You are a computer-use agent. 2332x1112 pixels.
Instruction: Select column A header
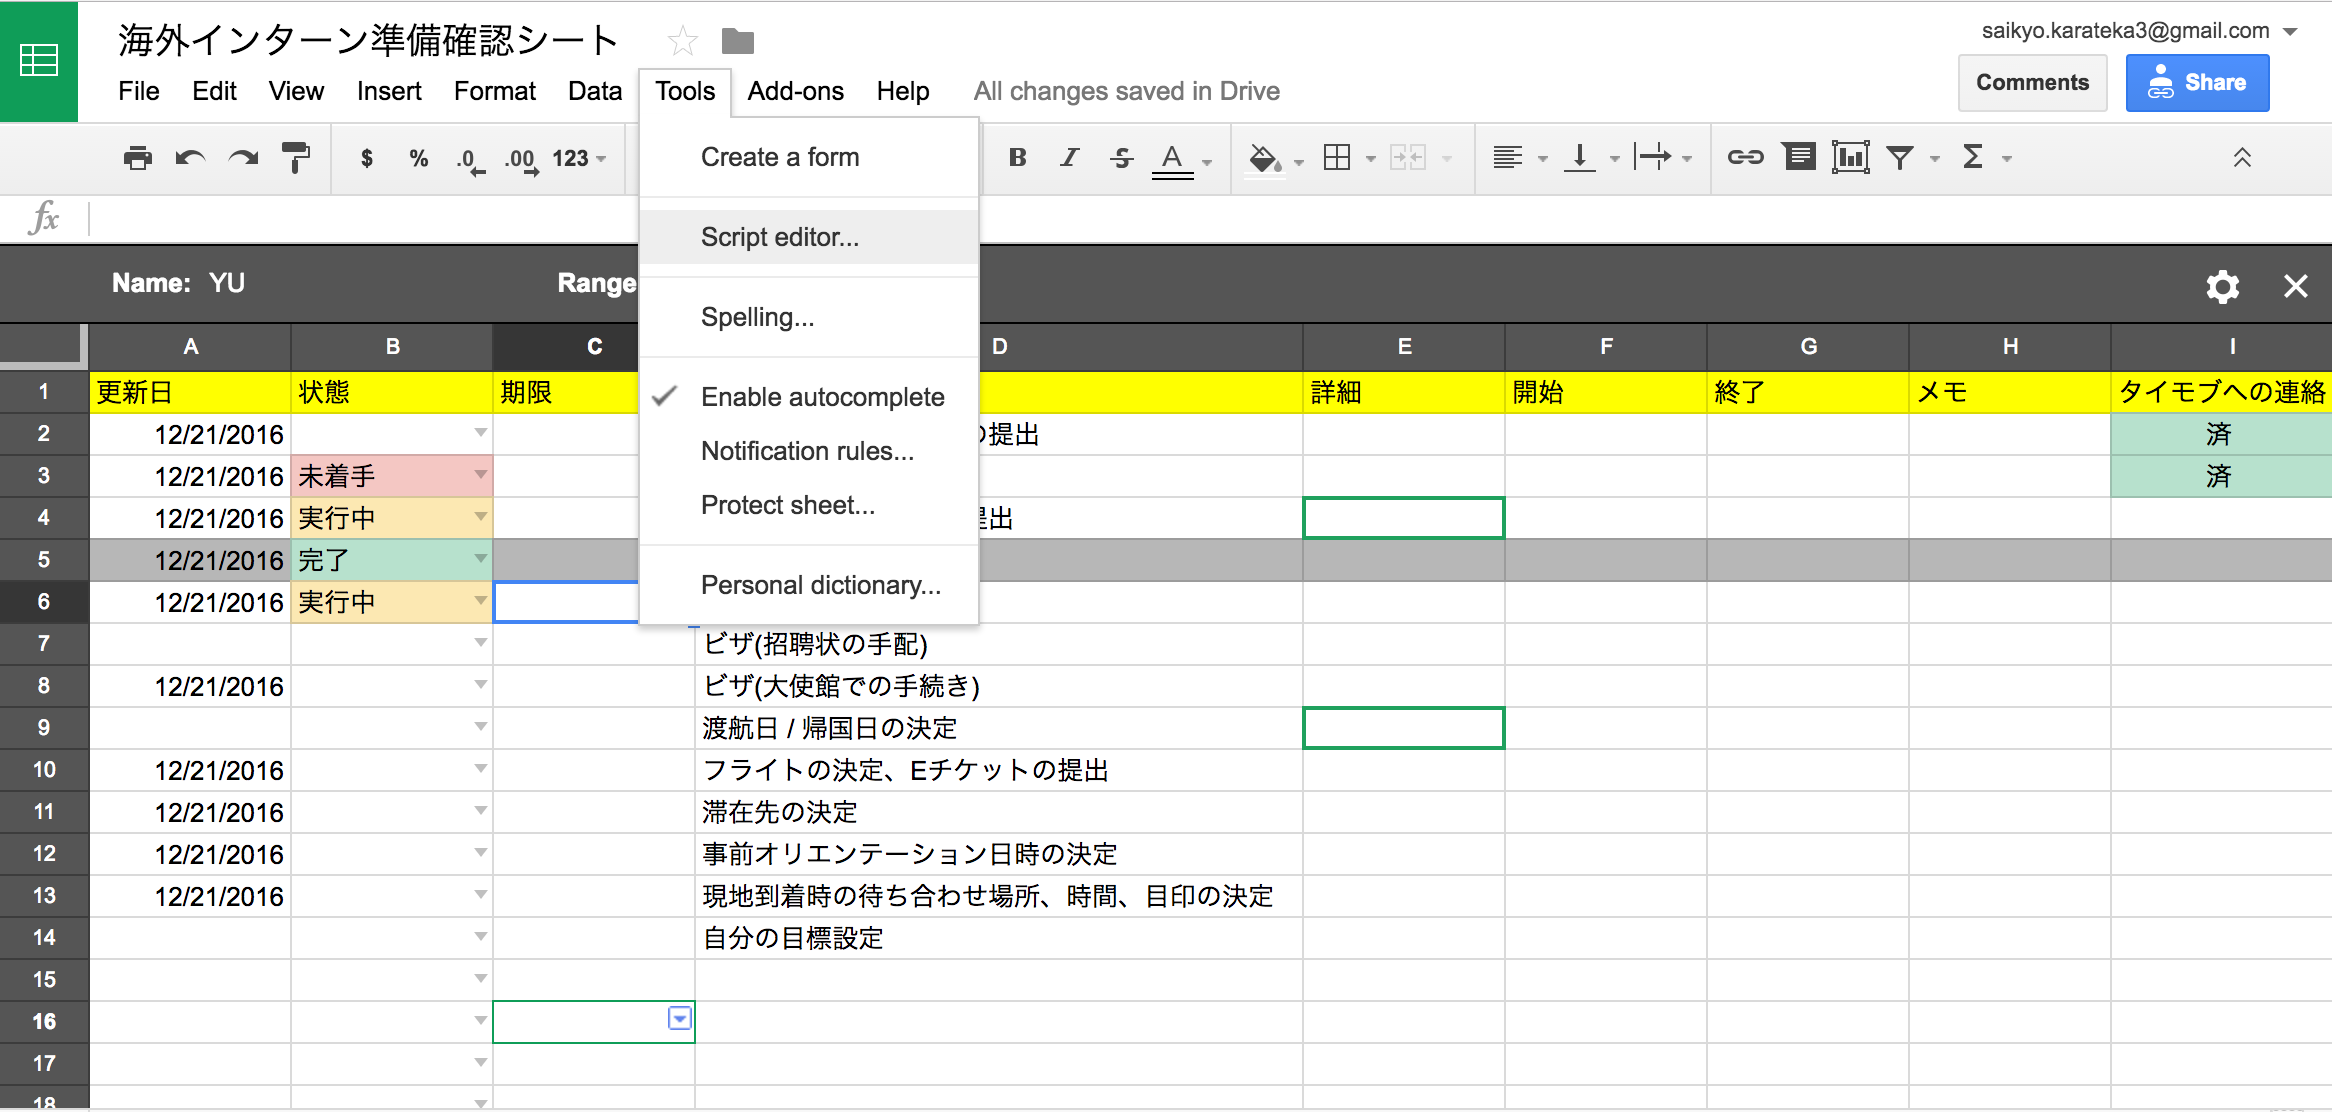(x=190, y=346)
